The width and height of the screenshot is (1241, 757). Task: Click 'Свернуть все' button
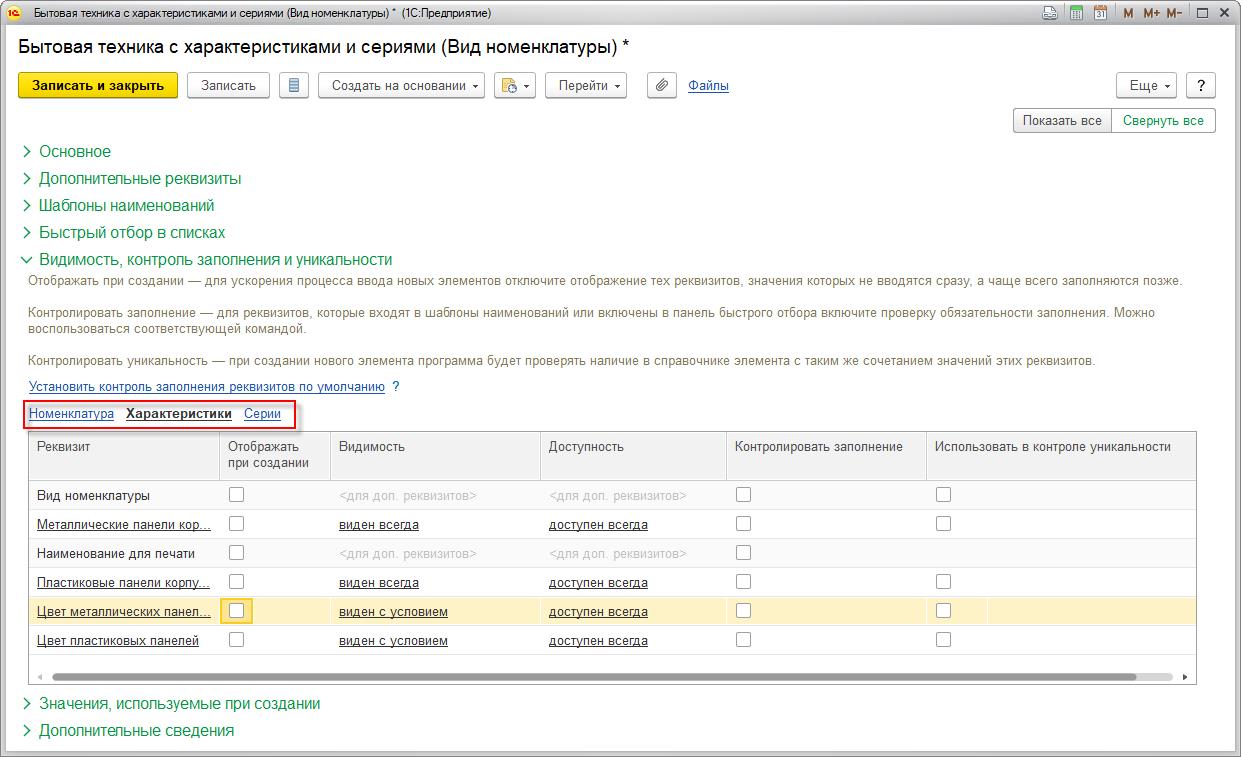pyautogui.click(x=1163, y=121)
